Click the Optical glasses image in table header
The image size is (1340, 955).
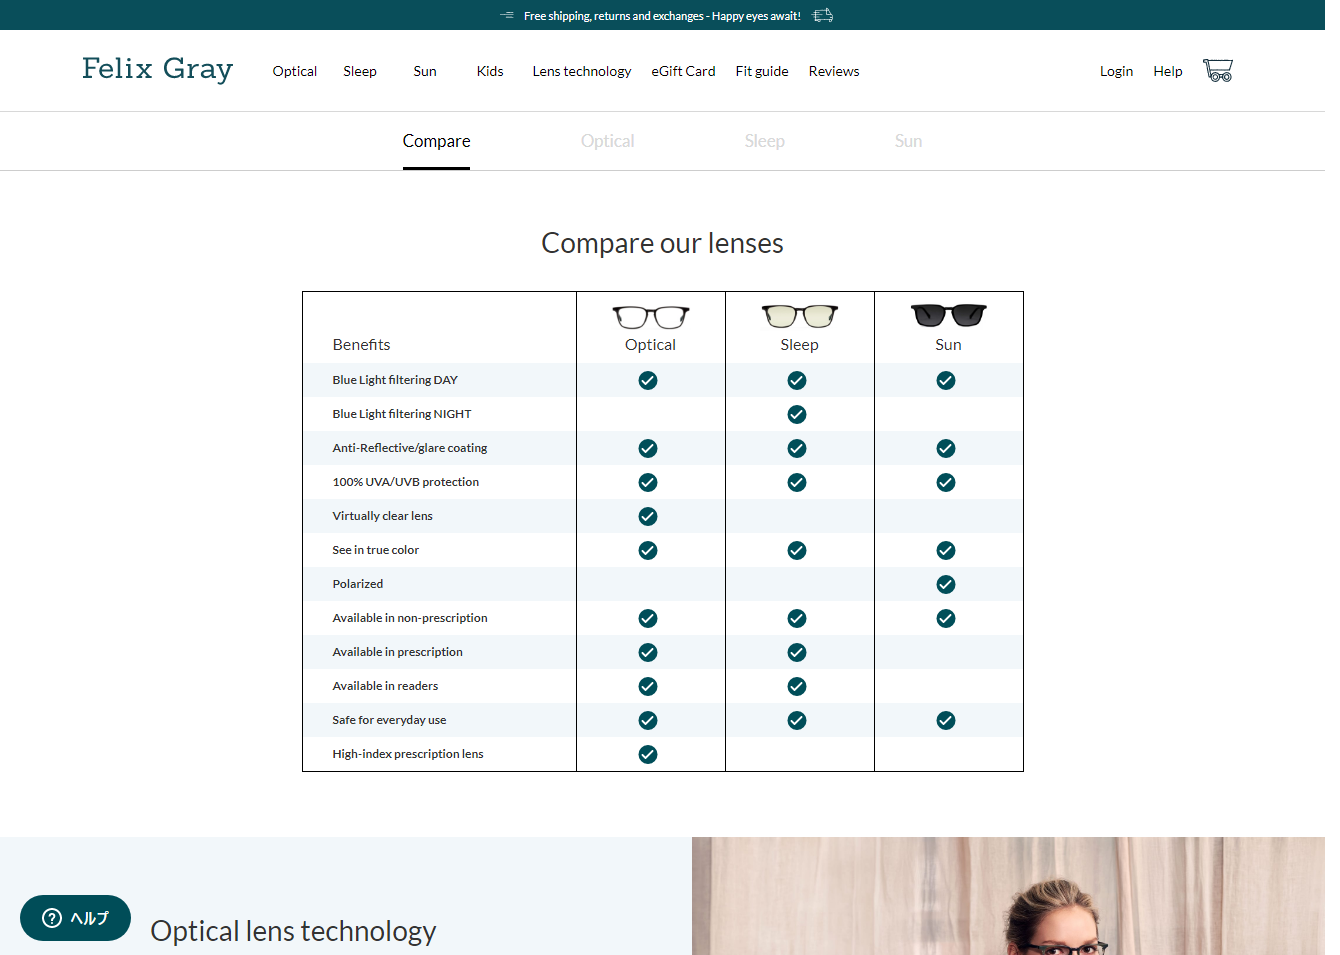tap(651, 317)
